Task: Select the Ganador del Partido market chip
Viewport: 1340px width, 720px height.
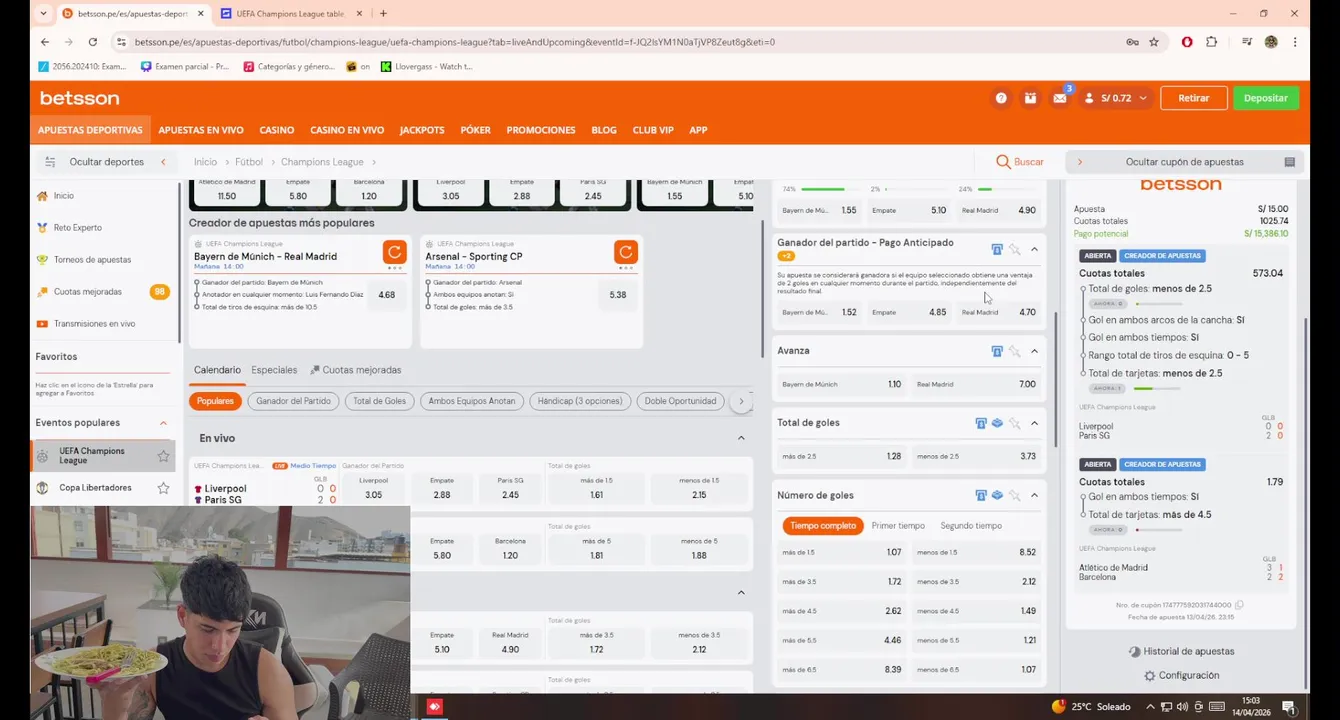Action: [293, 401]
